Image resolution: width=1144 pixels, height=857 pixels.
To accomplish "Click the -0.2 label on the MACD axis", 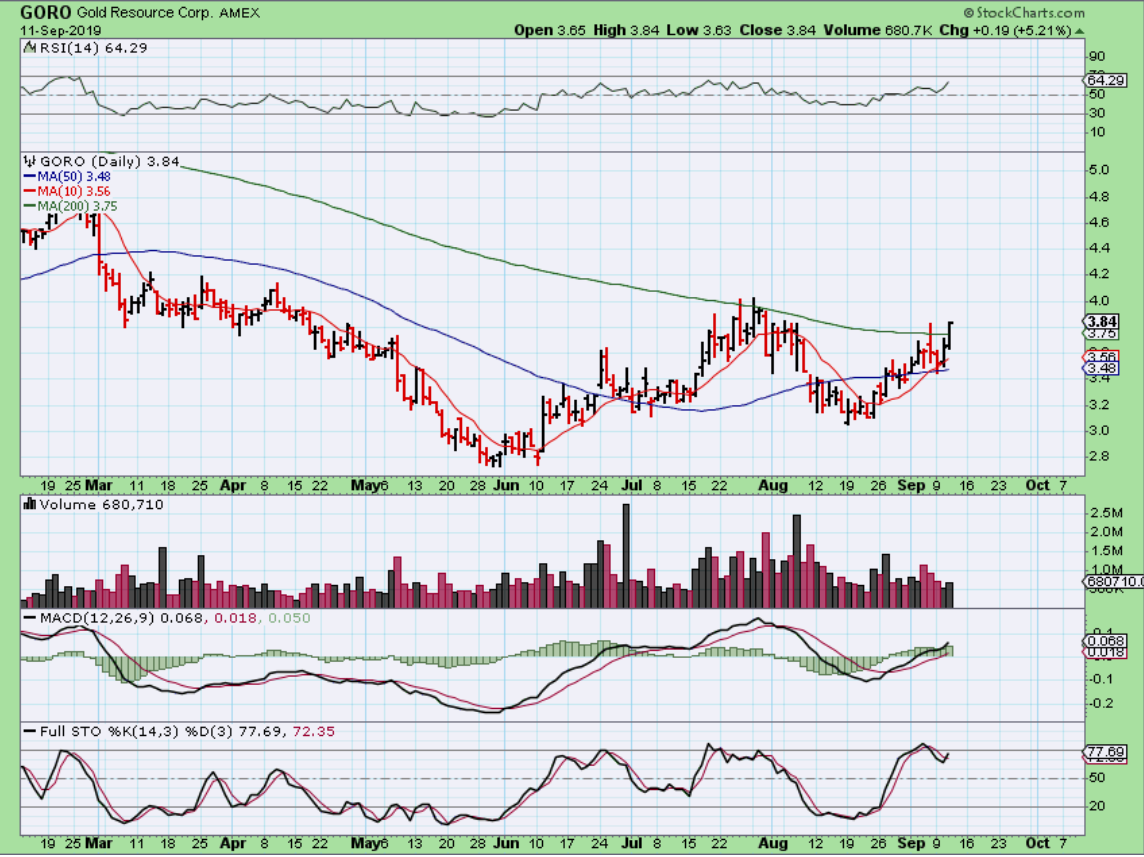I will (1101, 703).
